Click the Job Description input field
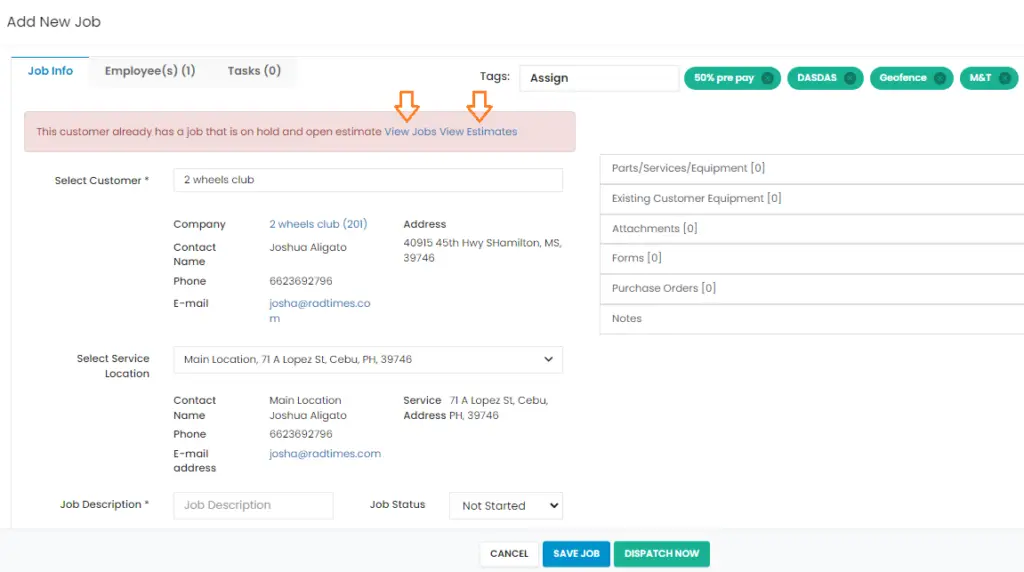The width and height of the screenshot is (1024, 572). pos(253,505)
